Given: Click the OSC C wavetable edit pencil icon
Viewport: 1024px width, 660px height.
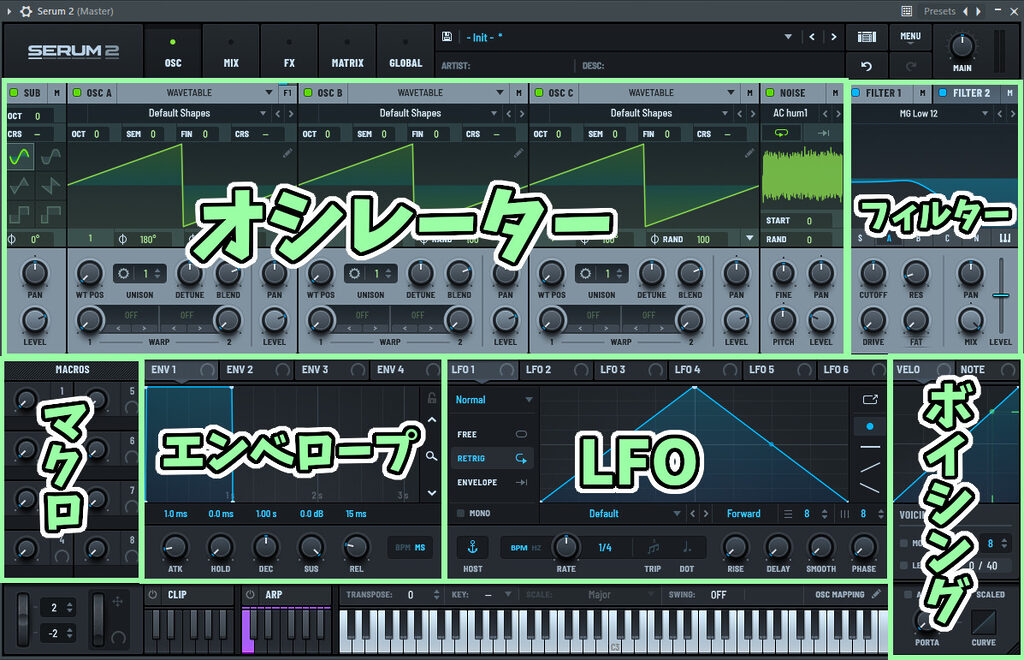Looking at the screenshot, I should [x=750, y=153].
